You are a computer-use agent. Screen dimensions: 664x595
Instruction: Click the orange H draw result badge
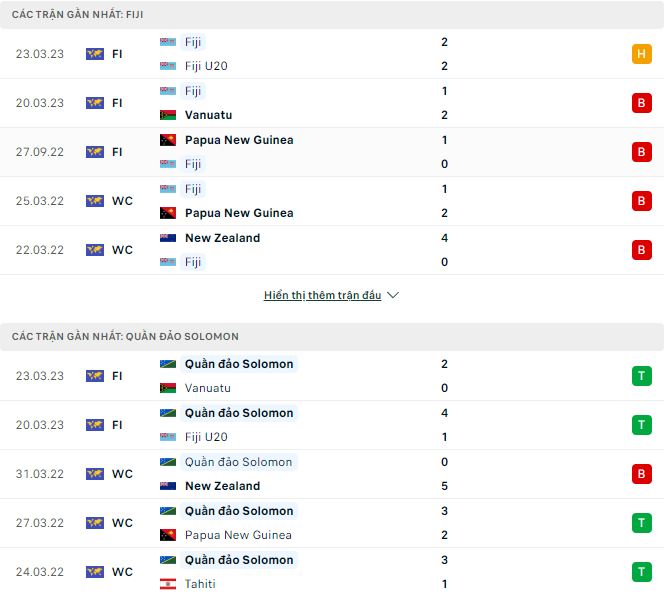641,54
